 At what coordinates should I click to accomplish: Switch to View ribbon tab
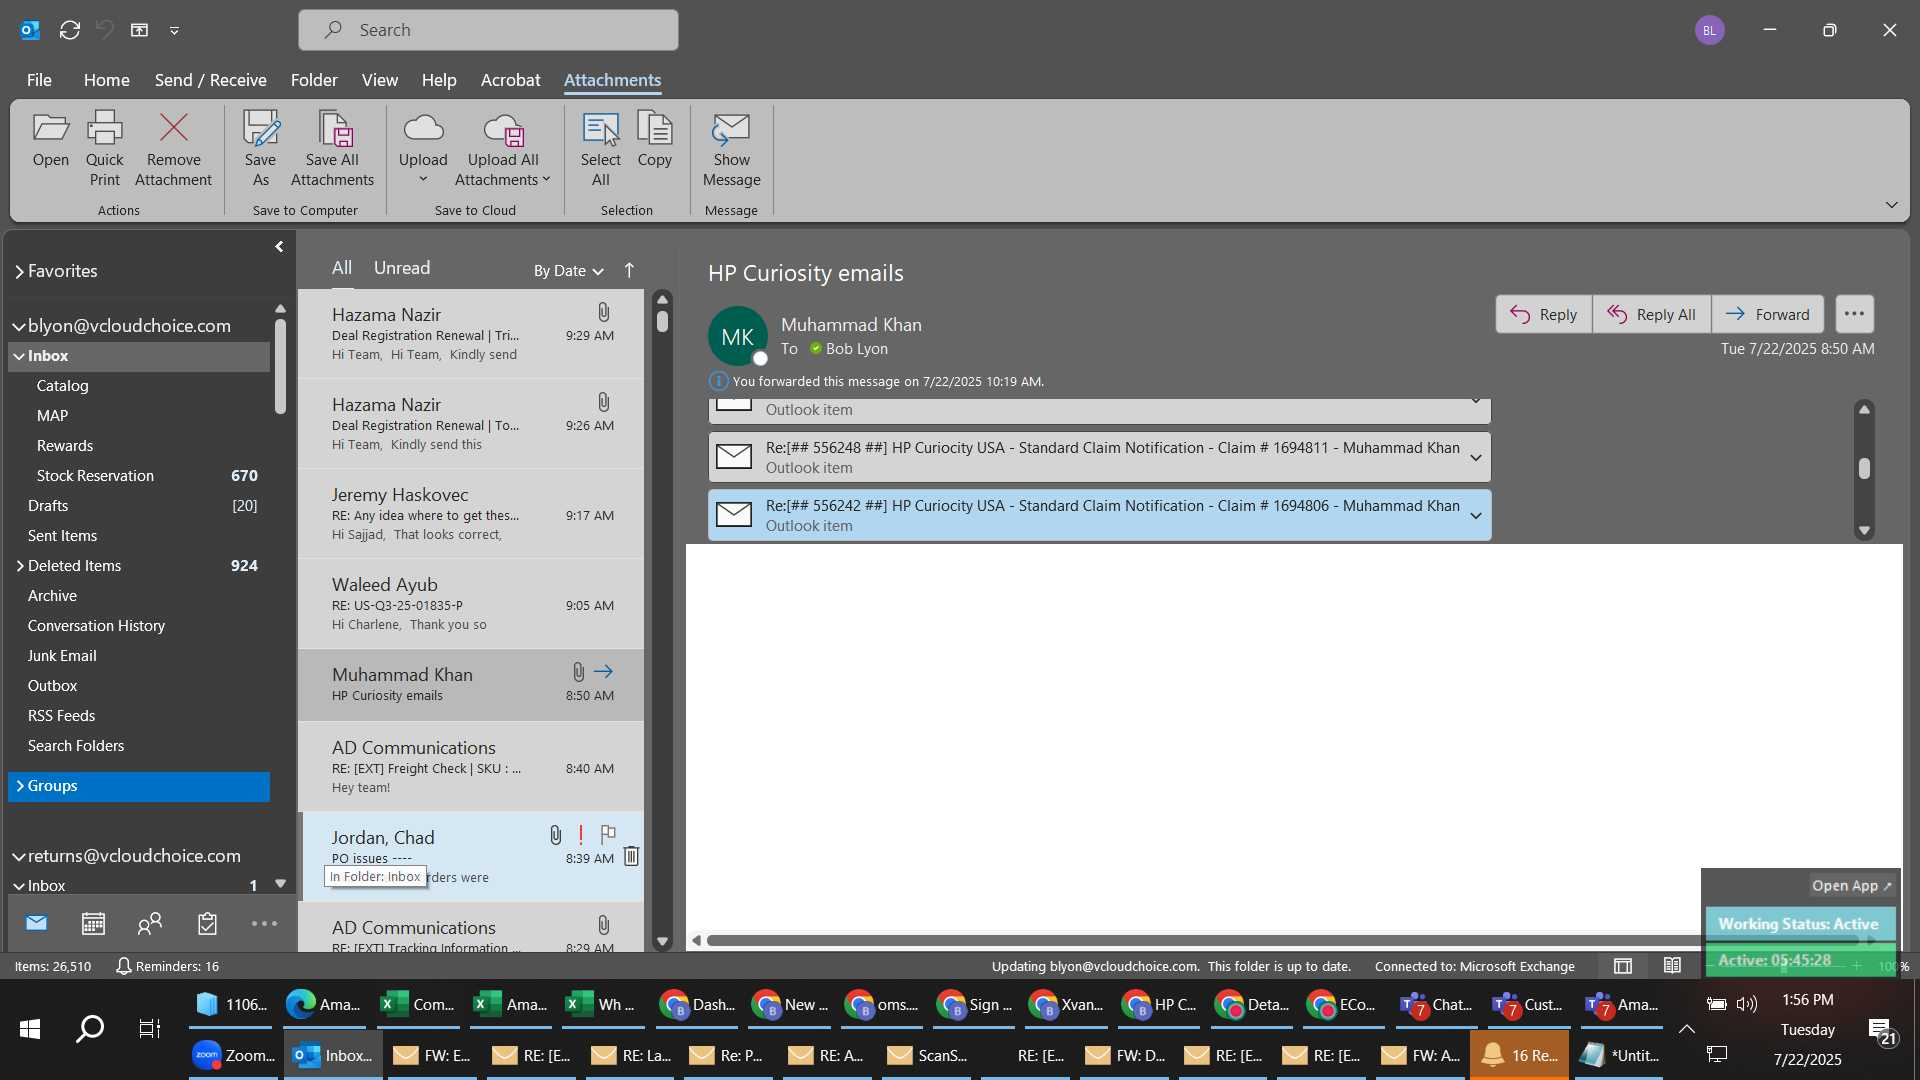[379, 80]
